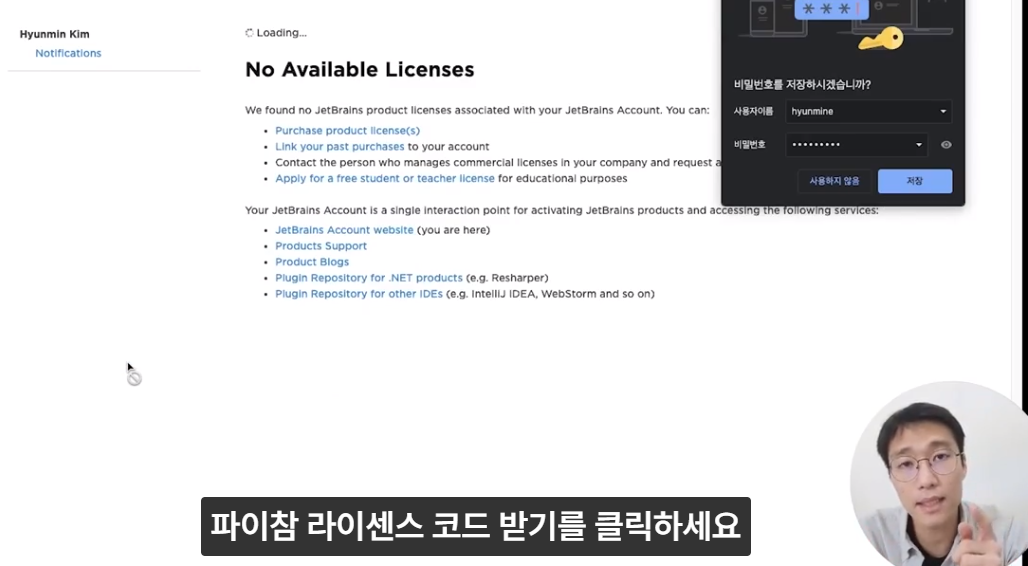
Task: Open the username dropdown showing hyunmine
Action: (x=868, y=111)
